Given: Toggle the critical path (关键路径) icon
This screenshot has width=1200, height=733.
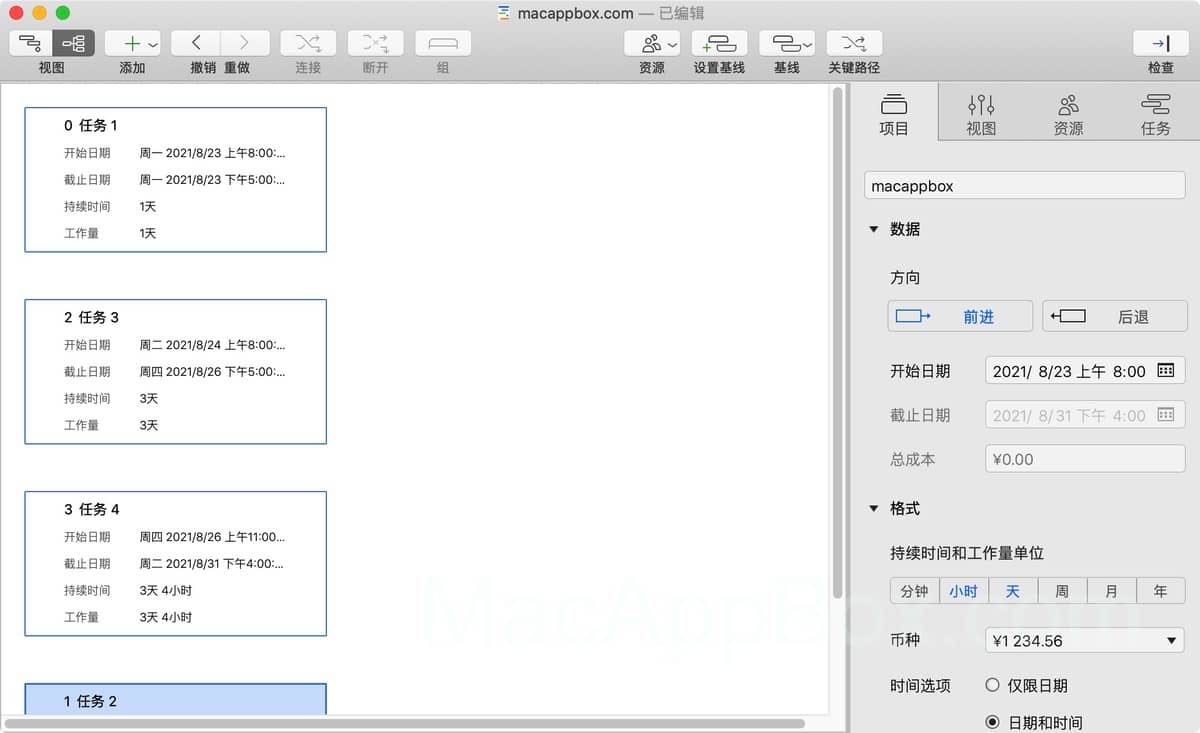Looking at the screenshot, I should click(854, 43).
